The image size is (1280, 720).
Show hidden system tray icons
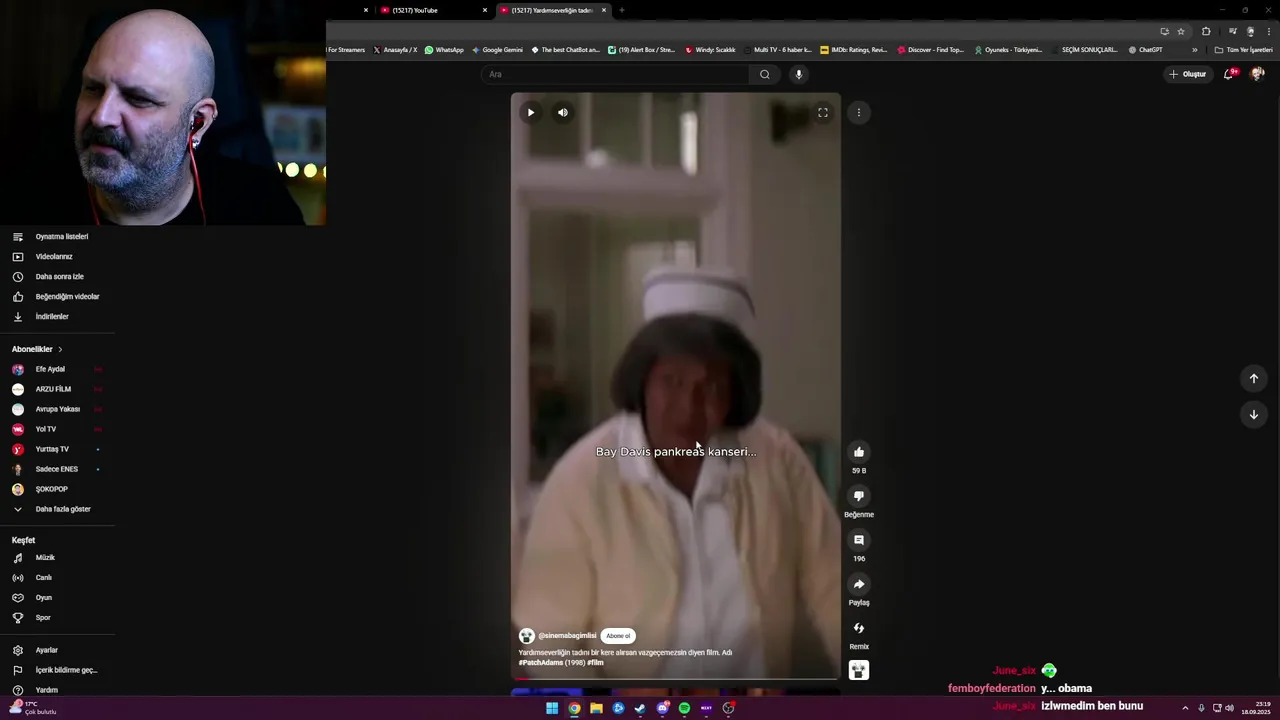pos(1185,708)
